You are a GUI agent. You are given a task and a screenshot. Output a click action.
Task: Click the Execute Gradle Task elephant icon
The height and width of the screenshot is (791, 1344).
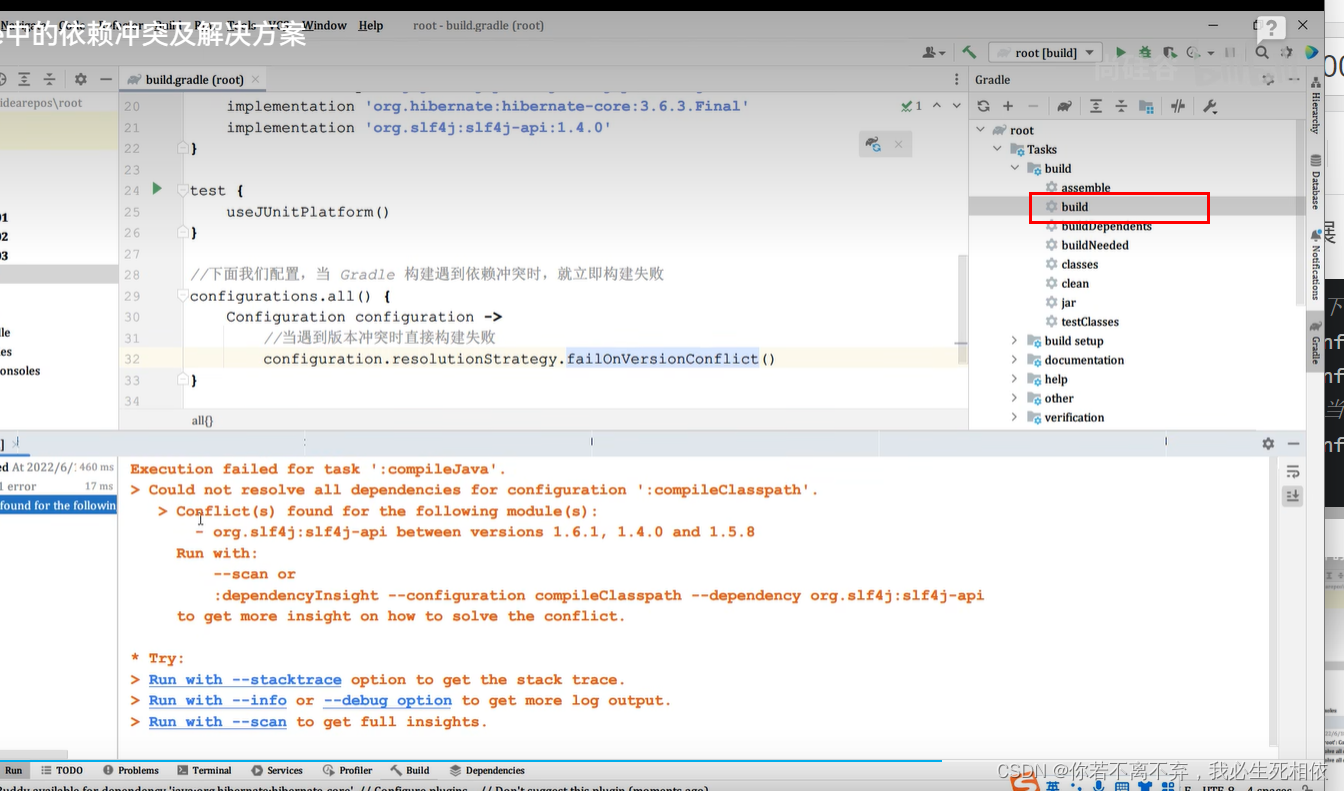(1064, 106)
